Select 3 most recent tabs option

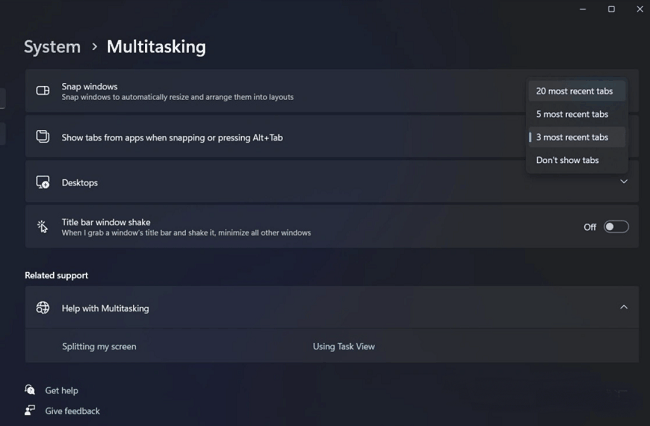pyautogui.click(x=572, y=137)
